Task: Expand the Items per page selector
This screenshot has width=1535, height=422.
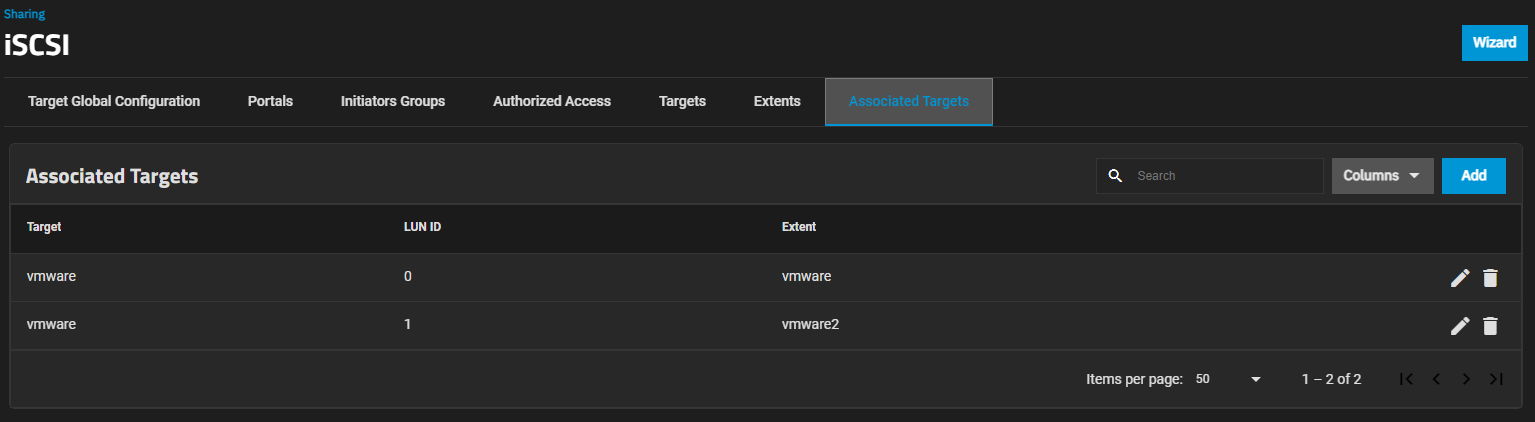Action: pyautogui.click(x=1229, y=379)
